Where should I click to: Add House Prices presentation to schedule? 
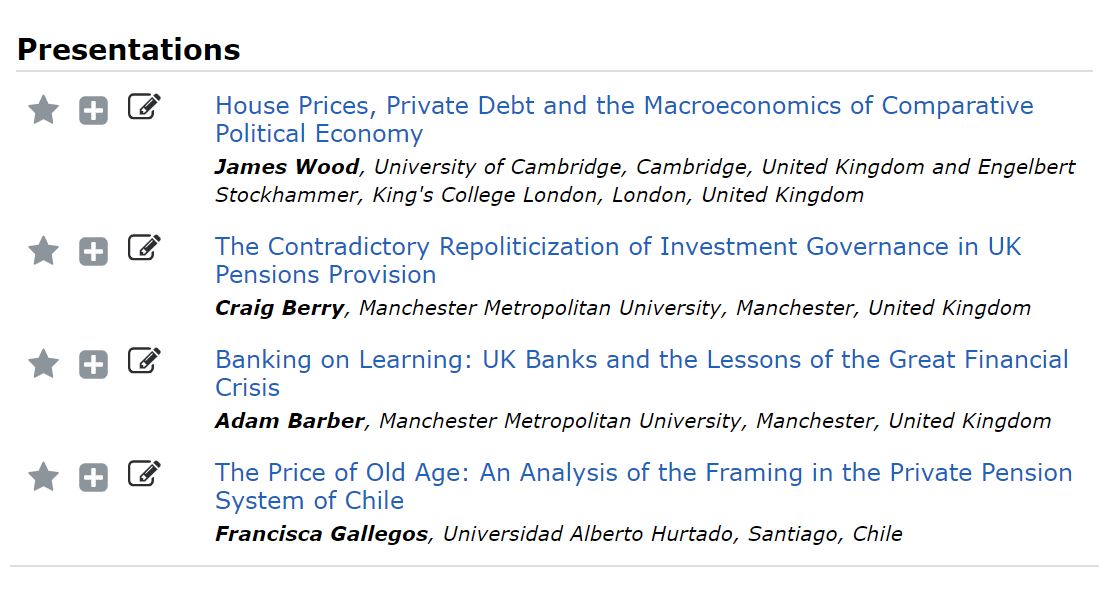93,111
